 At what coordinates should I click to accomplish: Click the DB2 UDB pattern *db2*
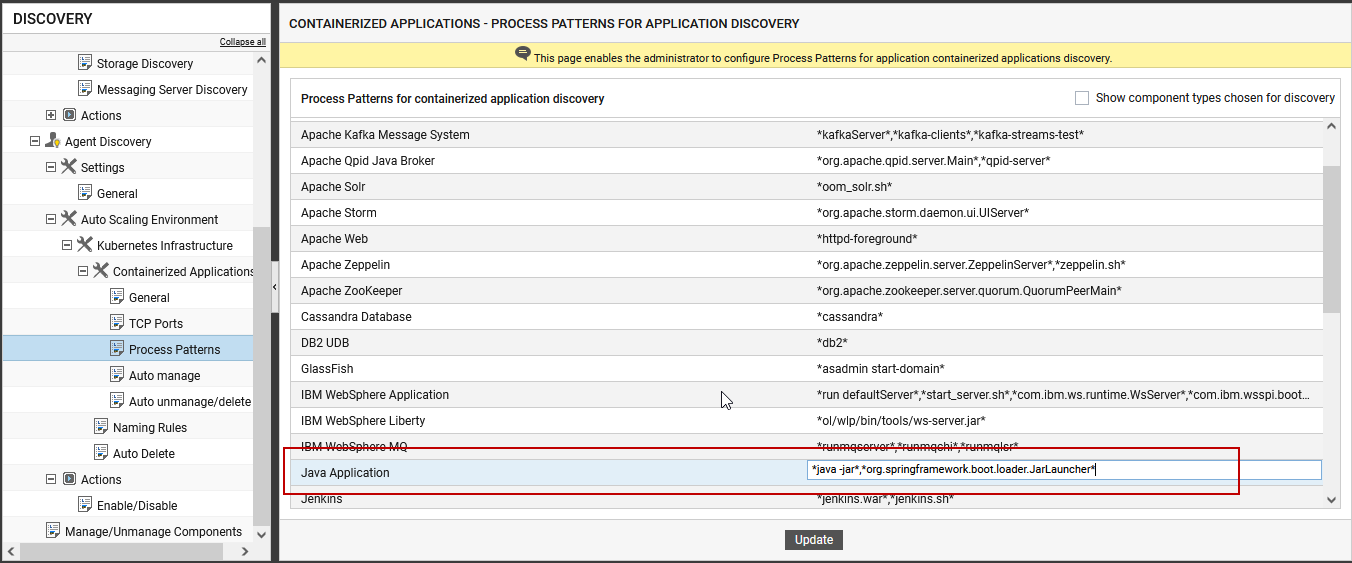pyautogui.click(x=833, y=343)
